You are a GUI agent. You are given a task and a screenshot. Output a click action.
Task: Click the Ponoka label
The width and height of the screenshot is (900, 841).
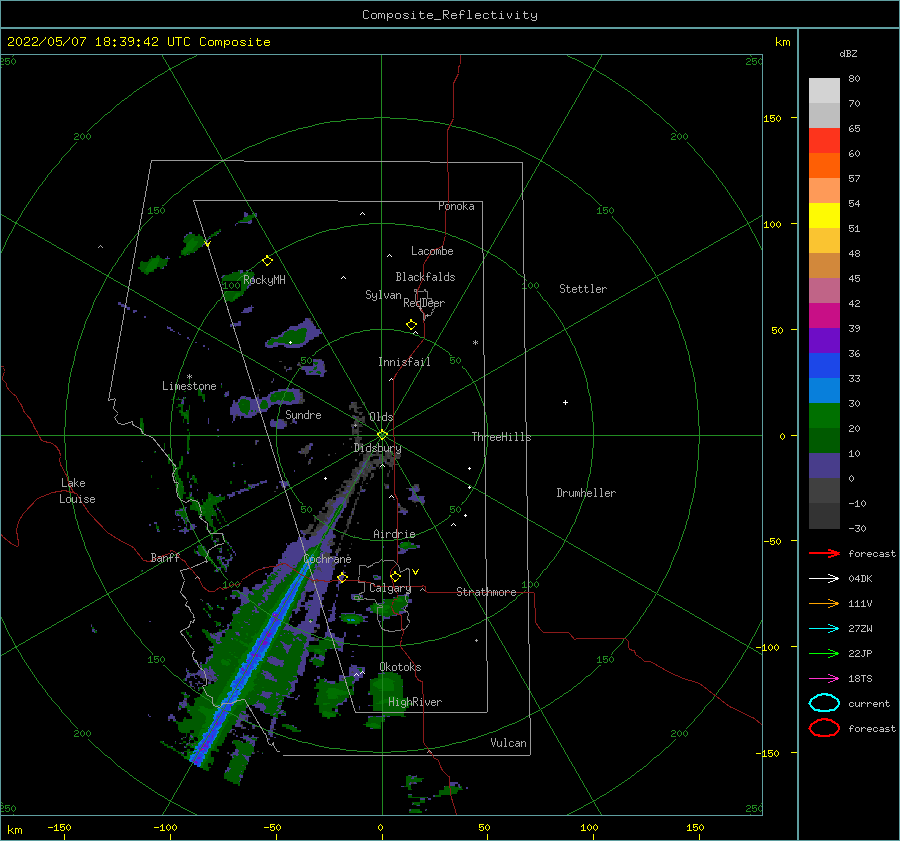(x=456, y=206)
